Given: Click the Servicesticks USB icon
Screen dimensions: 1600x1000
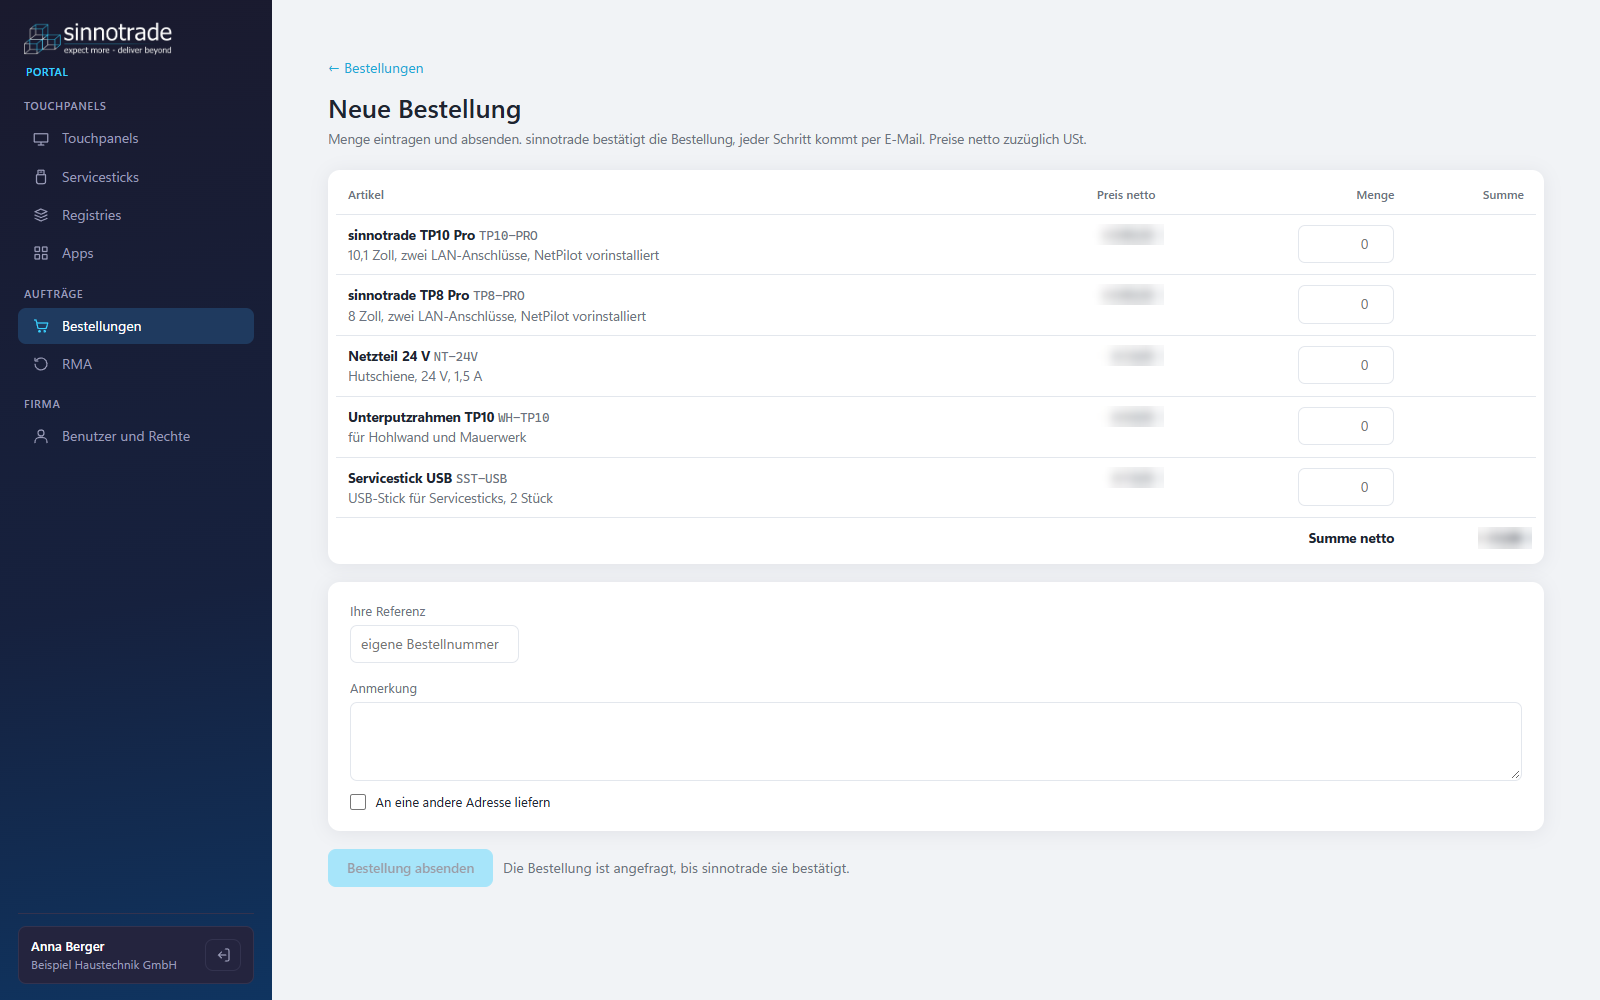Looking at the screenshot, I should (x=41, y=177).
